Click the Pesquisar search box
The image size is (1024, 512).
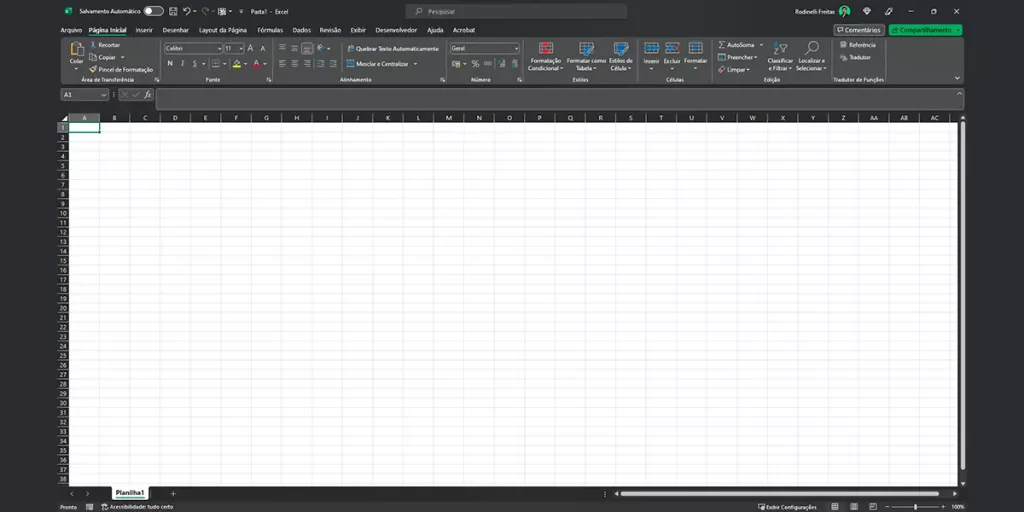click(516, 11)
